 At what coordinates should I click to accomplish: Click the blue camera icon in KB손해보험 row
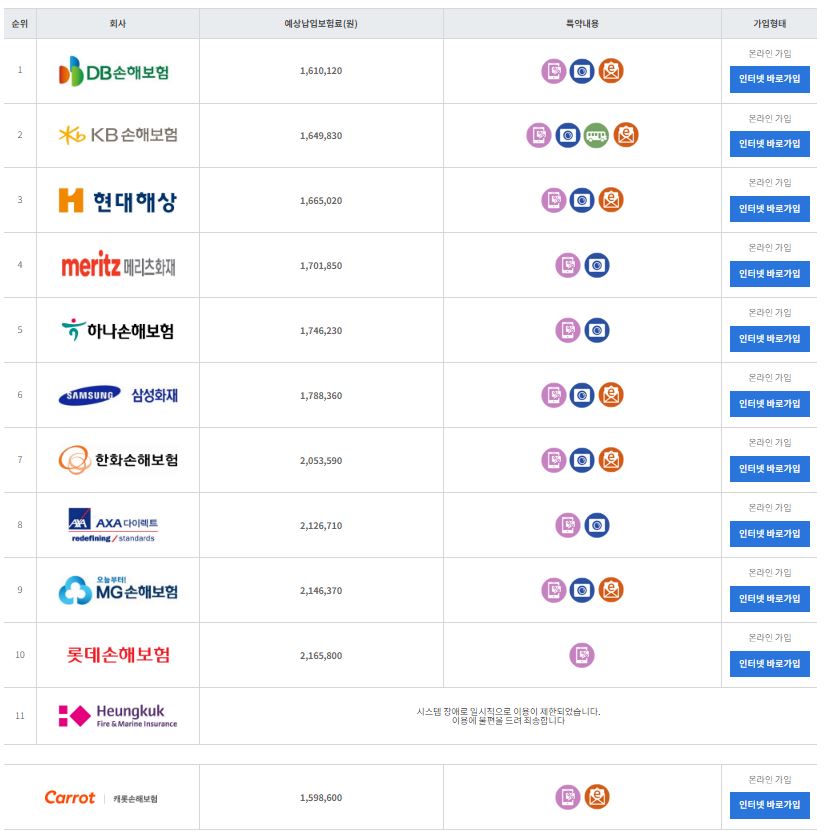[568, 135]
